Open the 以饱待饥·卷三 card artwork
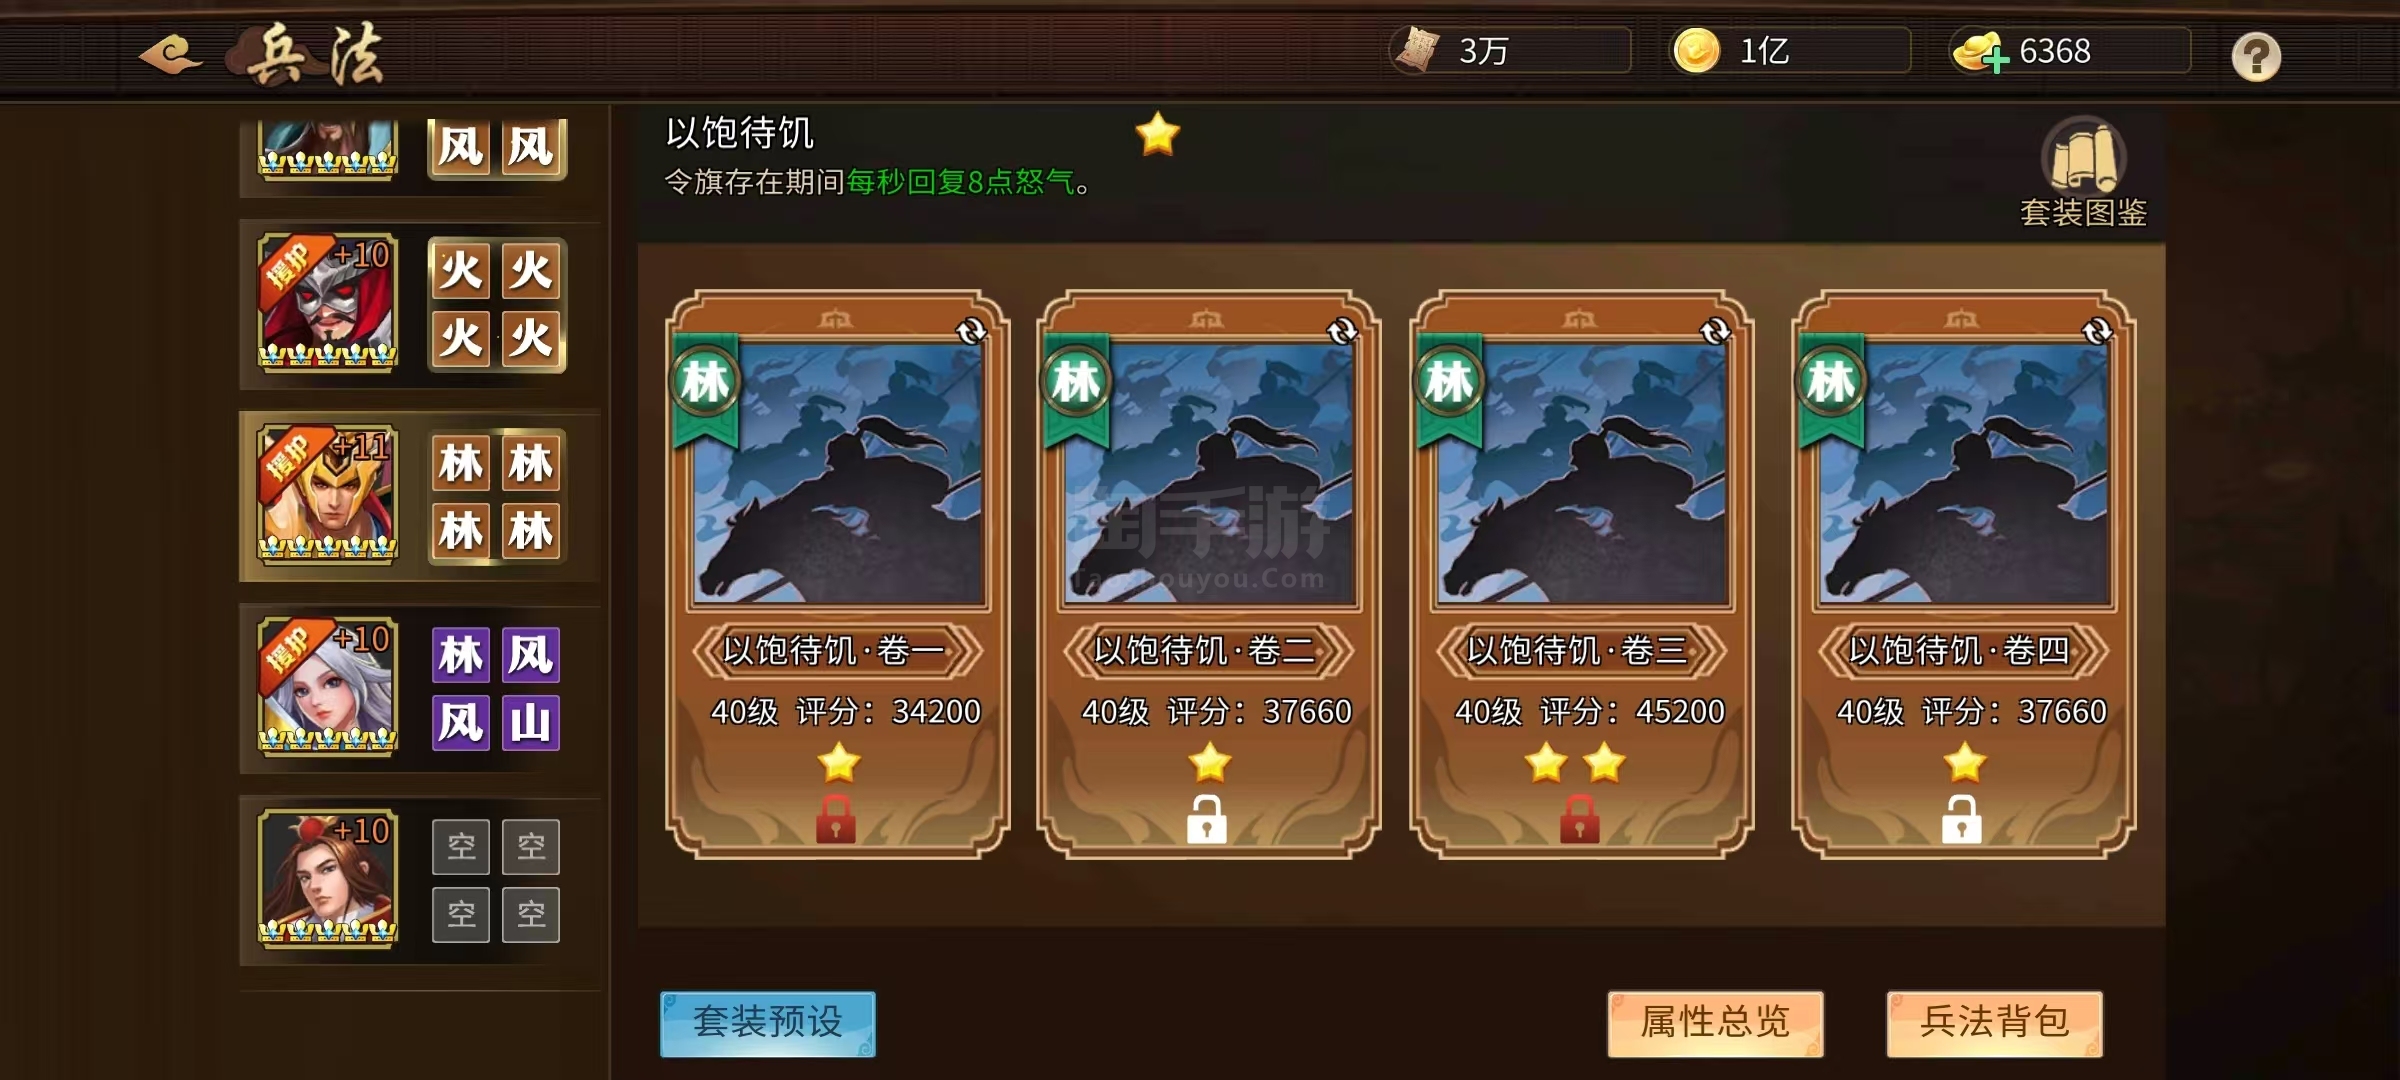This screenshot has height=1080, width=2400. pyautogui.click(x=1582, y=474)
